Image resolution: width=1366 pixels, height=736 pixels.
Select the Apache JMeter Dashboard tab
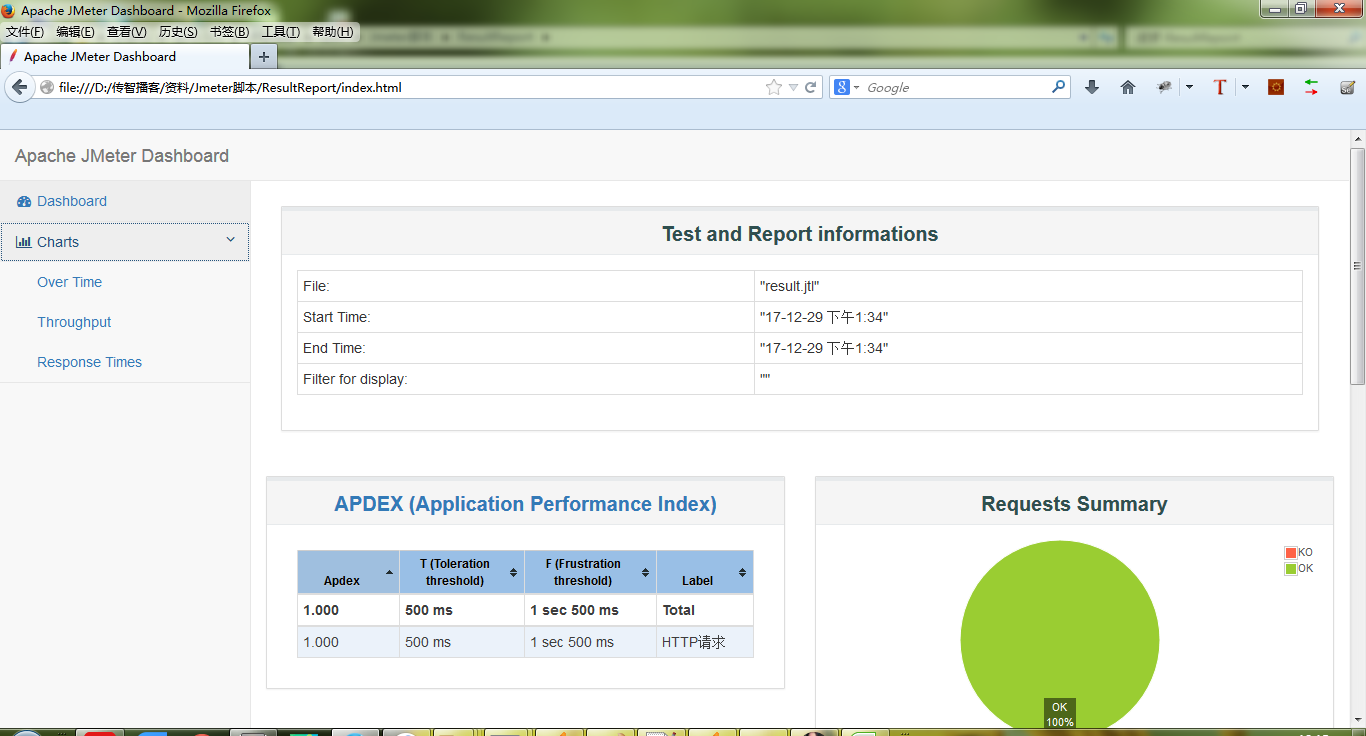click(x=125, y=56)
